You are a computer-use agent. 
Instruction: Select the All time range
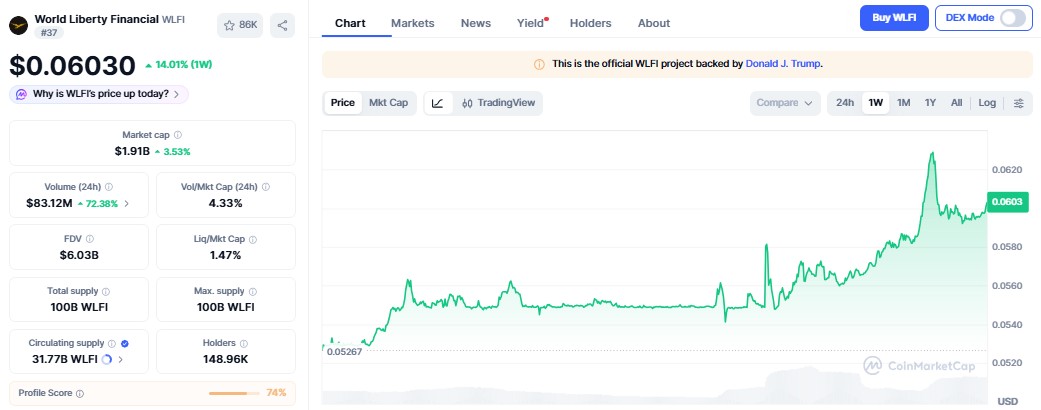(x=956, y=103)
